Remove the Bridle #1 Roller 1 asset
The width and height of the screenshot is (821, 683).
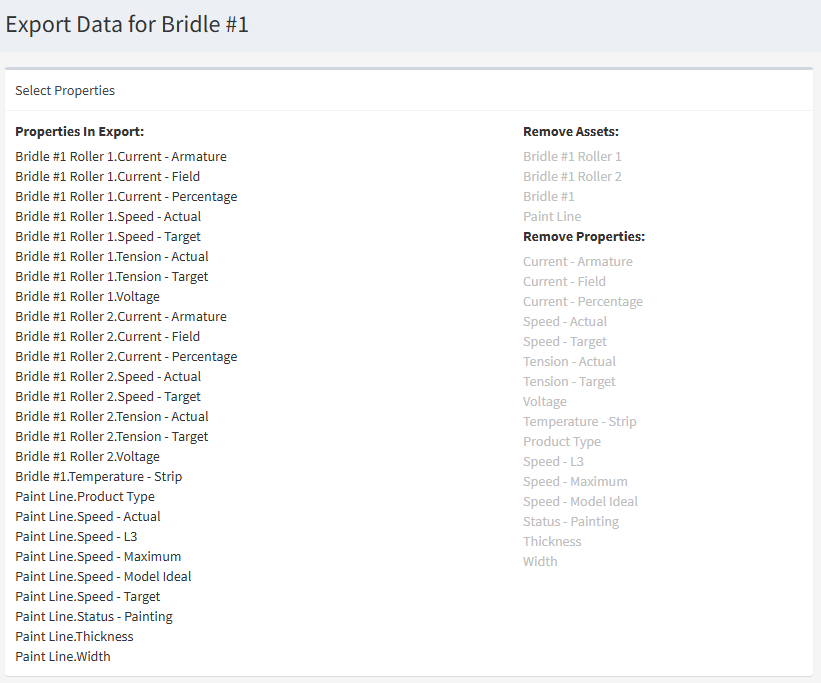pyautogui.click(x=572, y=156)
